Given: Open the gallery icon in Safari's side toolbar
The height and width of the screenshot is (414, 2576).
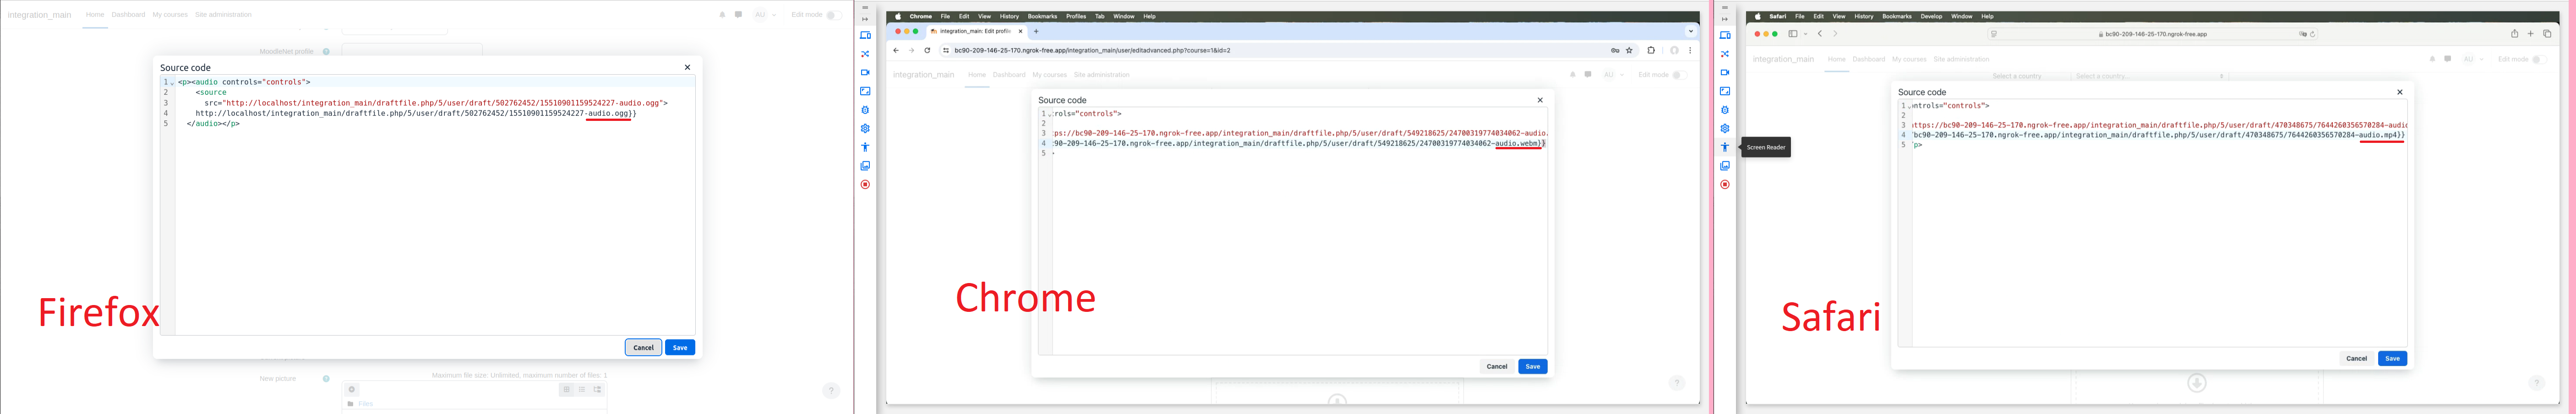Looking at the screenshot, I should point(1725,166).
